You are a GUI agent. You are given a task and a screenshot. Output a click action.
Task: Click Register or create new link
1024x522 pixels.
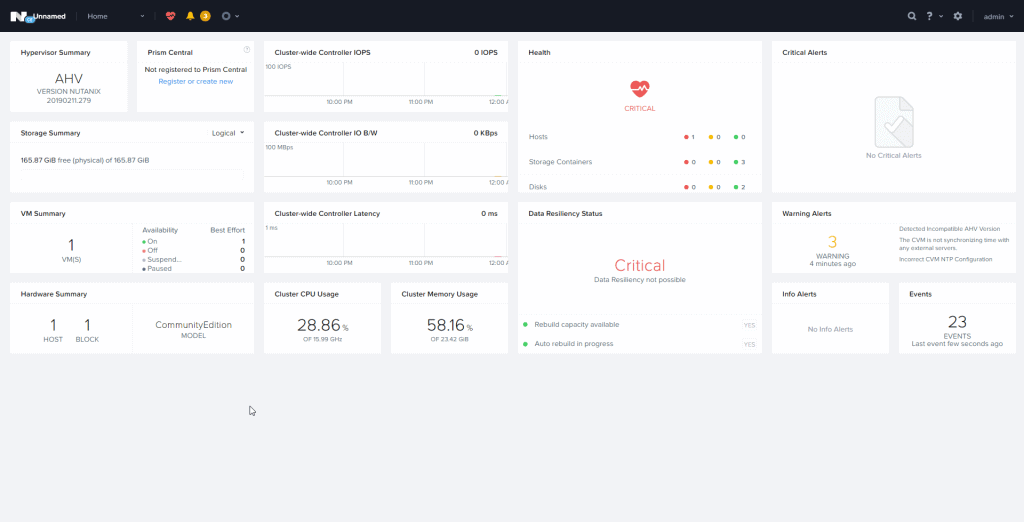click(195, 82)
